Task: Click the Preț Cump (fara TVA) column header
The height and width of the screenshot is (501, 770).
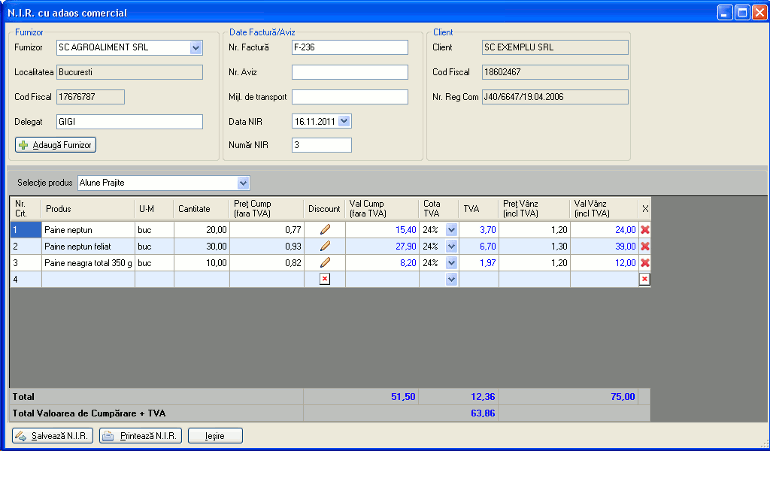Action: tap(267, 209)
